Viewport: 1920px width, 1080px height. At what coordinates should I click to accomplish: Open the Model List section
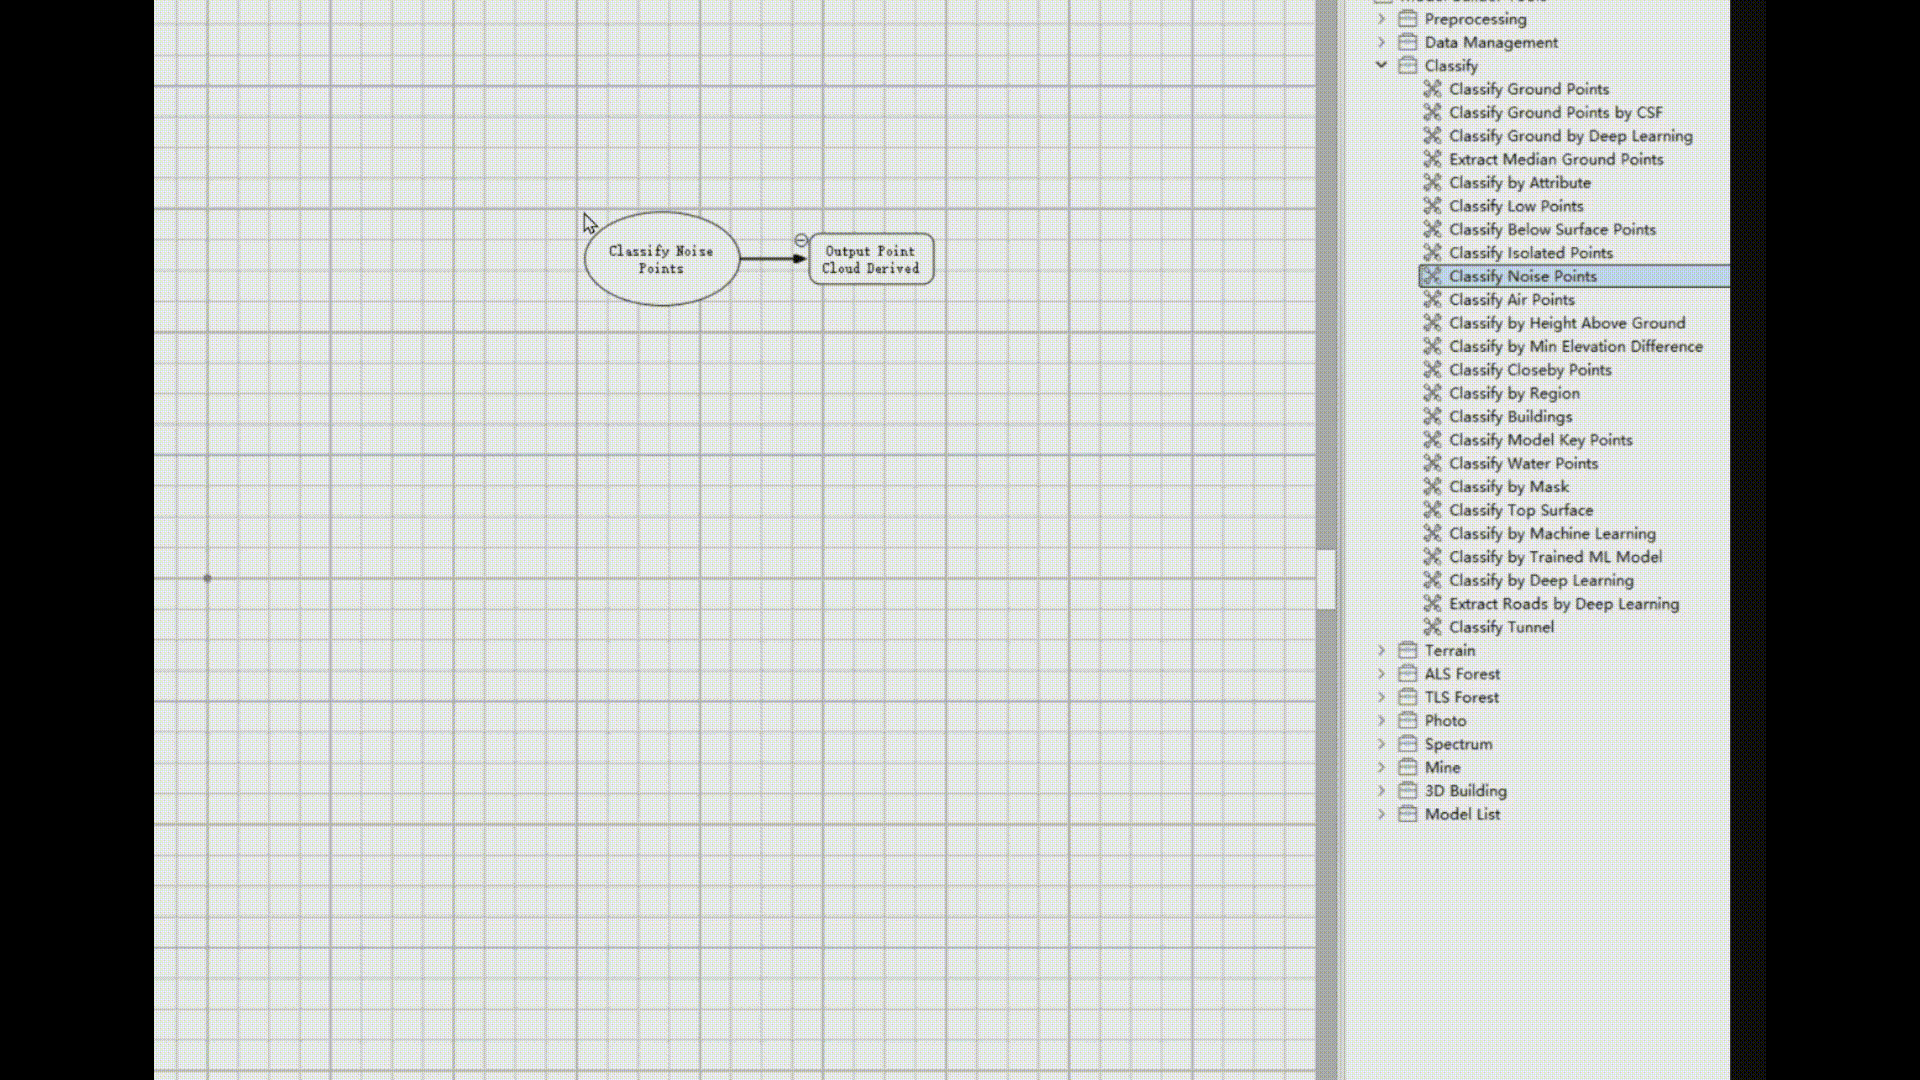(1382, 814)
